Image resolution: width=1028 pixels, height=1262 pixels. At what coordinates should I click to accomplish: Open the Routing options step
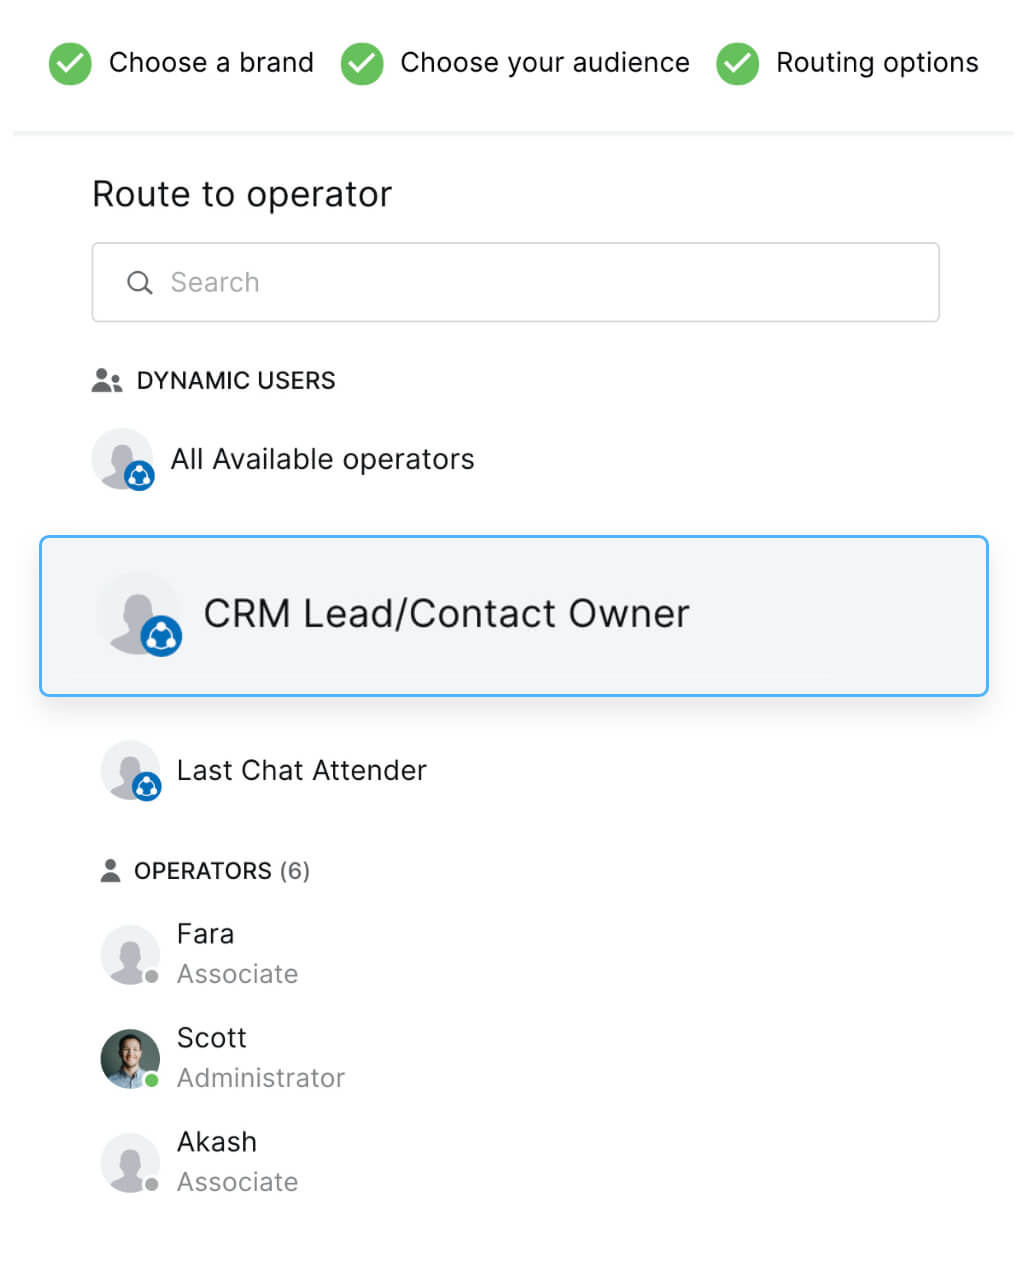click(x=877, y=63)
